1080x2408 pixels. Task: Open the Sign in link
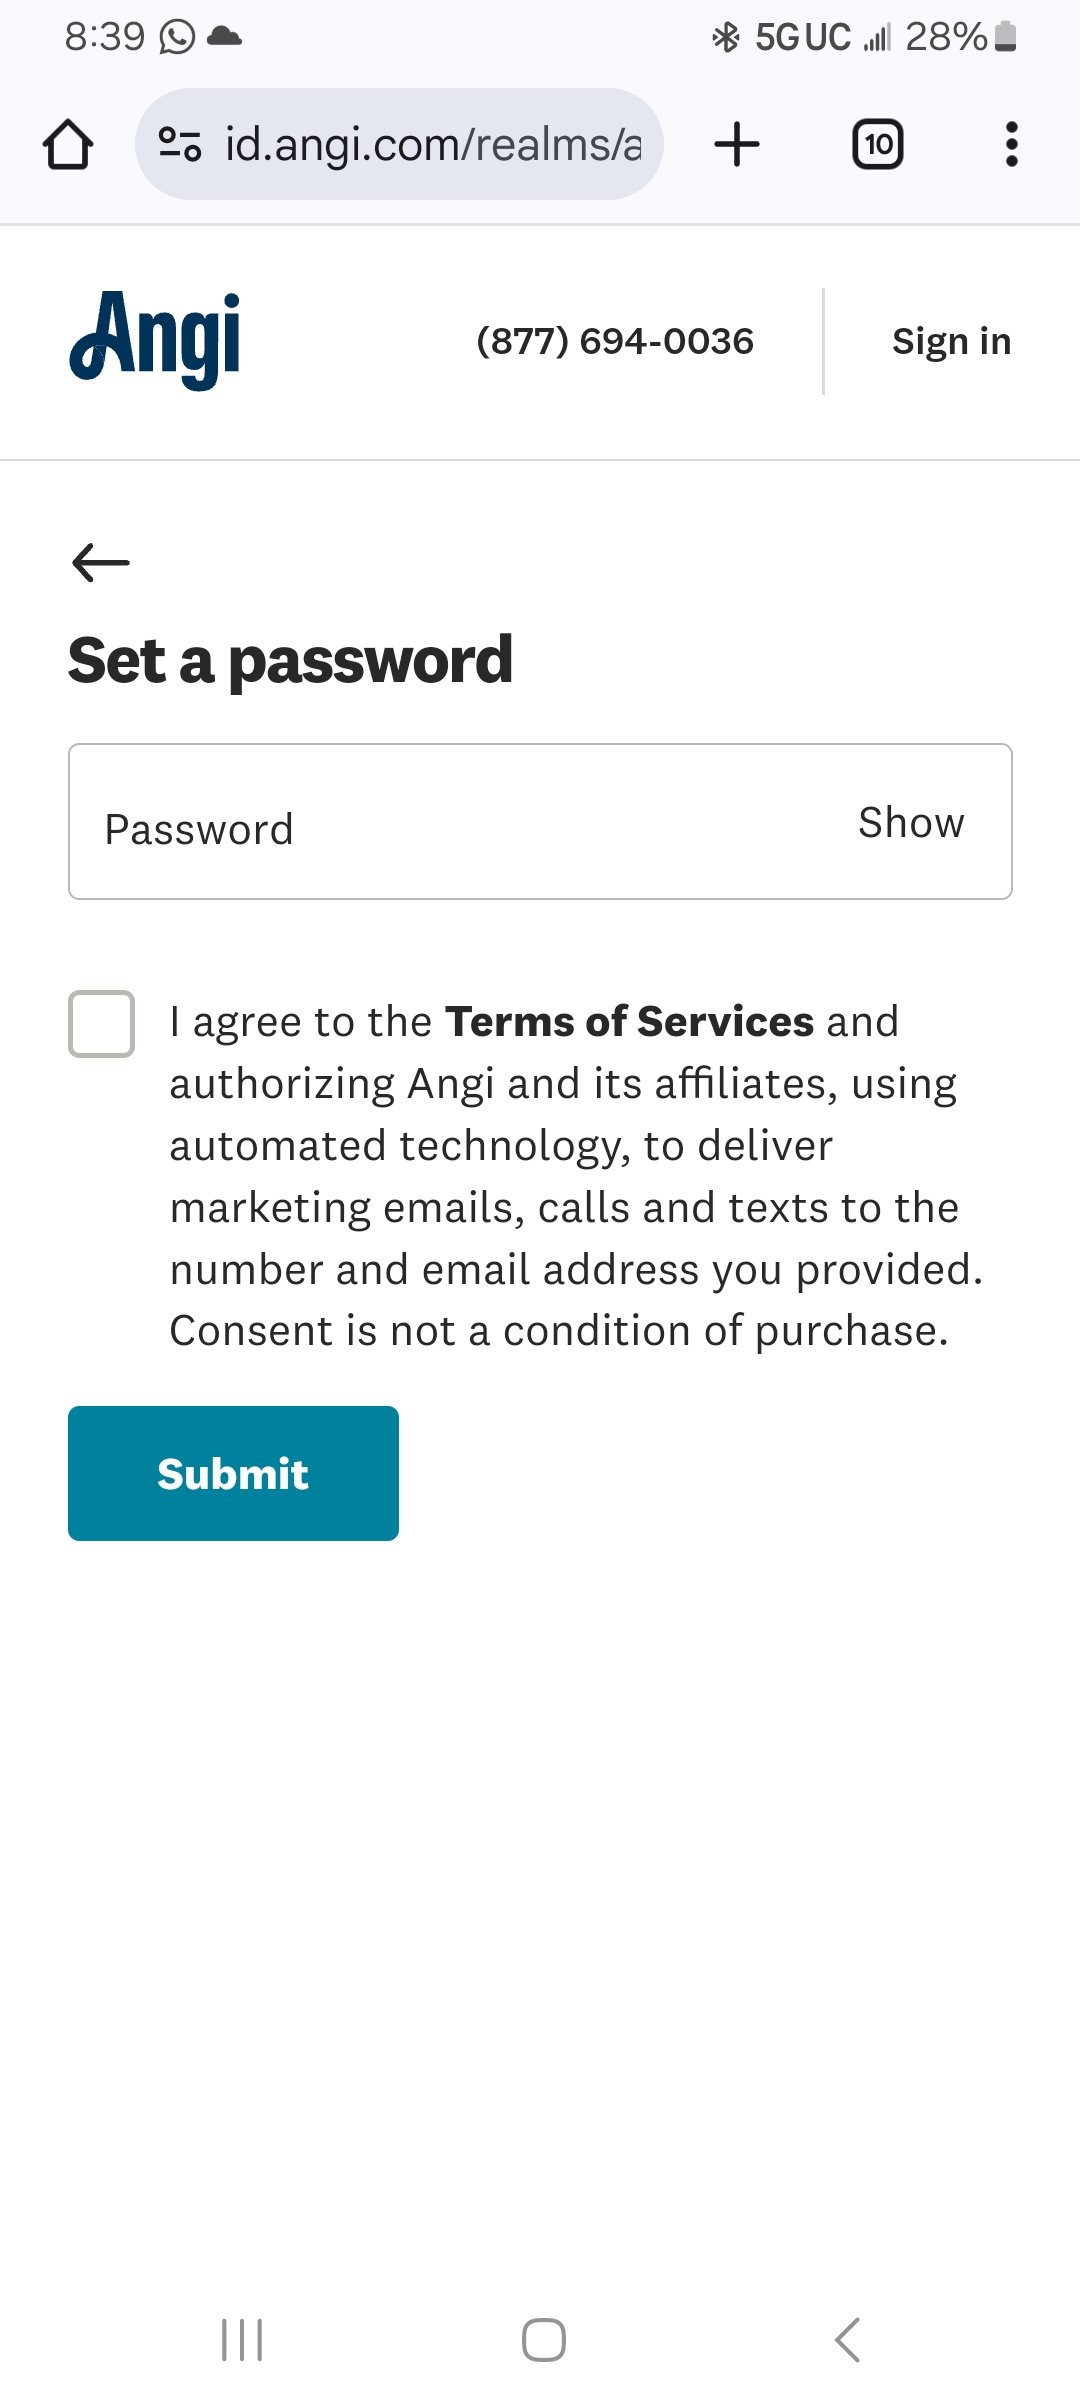click(951, 342)
